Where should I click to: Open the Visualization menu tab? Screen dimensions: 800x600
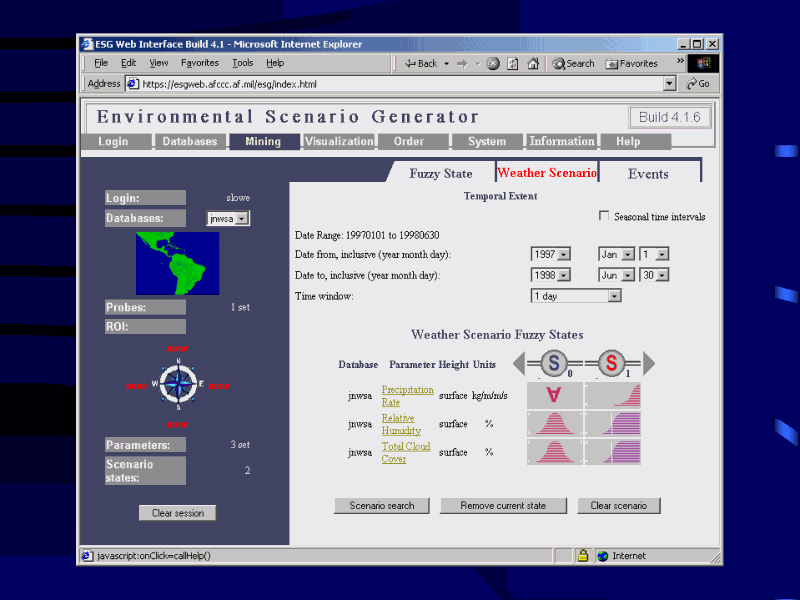(x=338, y=142)
